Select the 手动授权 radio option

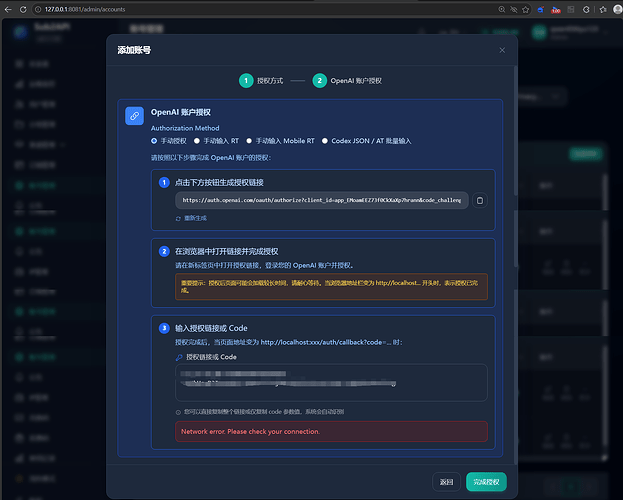154,141
